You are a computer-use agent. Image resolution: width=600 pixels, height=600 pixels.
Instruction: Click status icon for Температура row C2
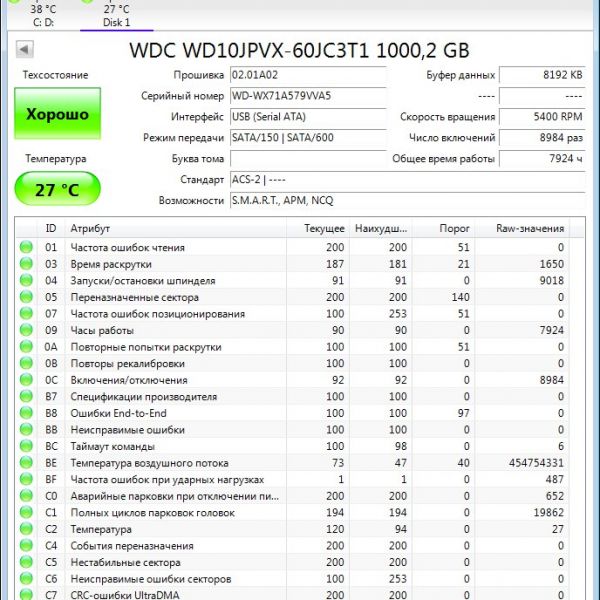tap(26, 529)
